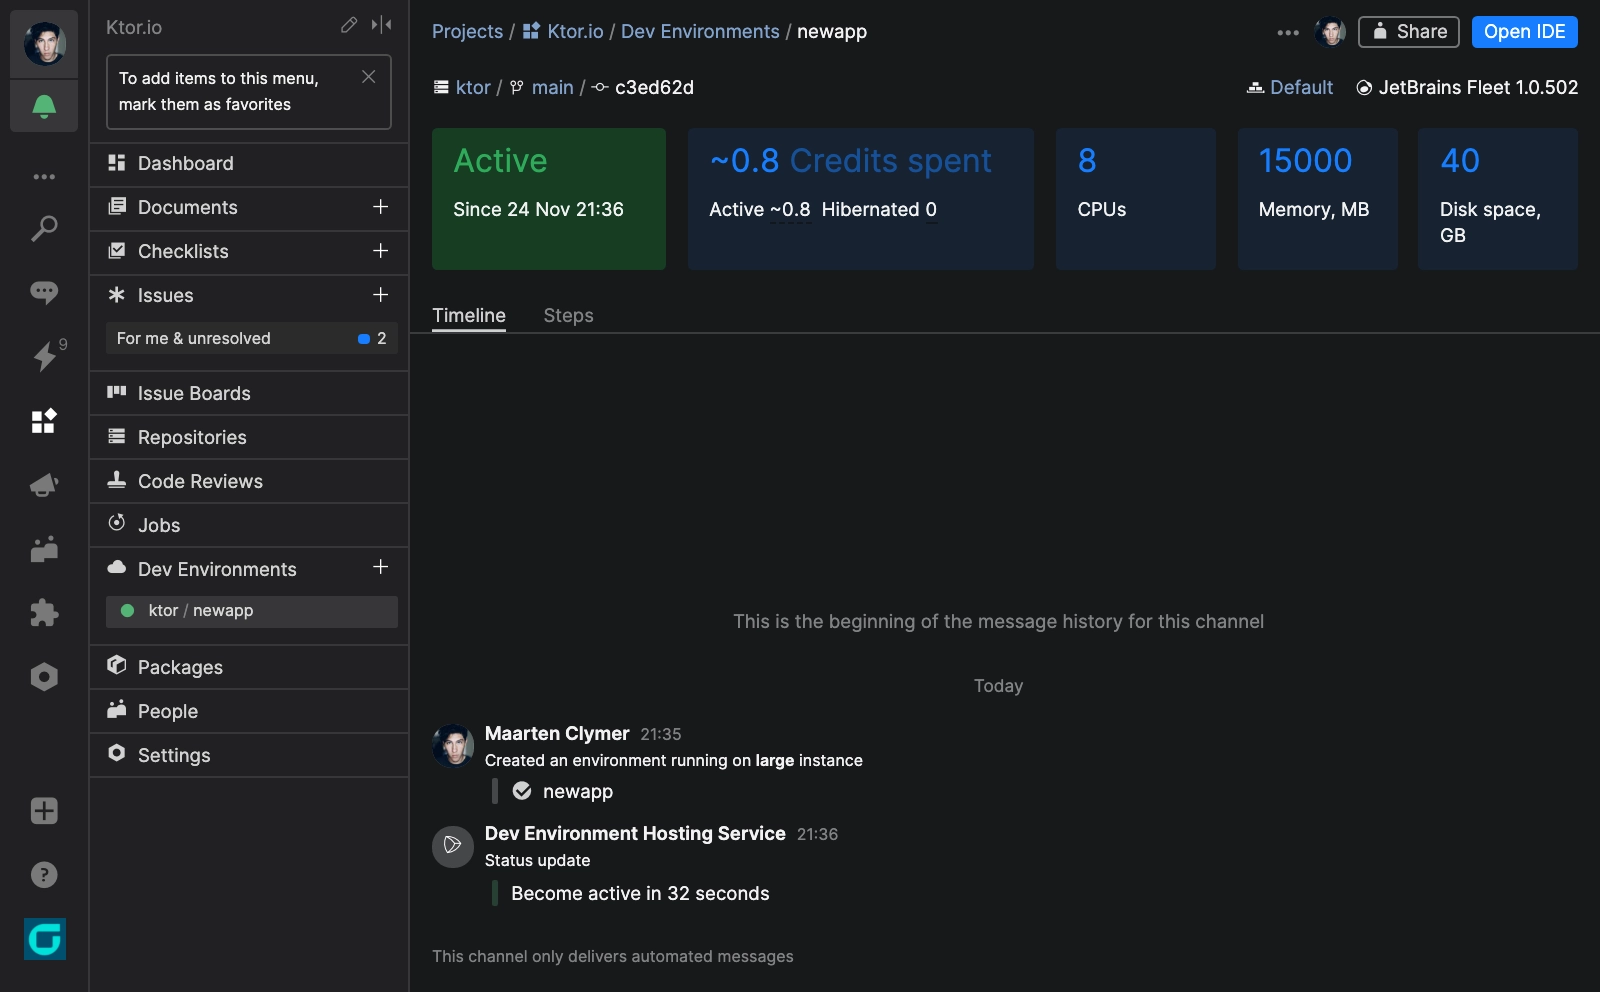Create a new issue with the plus
This screenshot has height=992, width=1600.
[x=381, y=295]
